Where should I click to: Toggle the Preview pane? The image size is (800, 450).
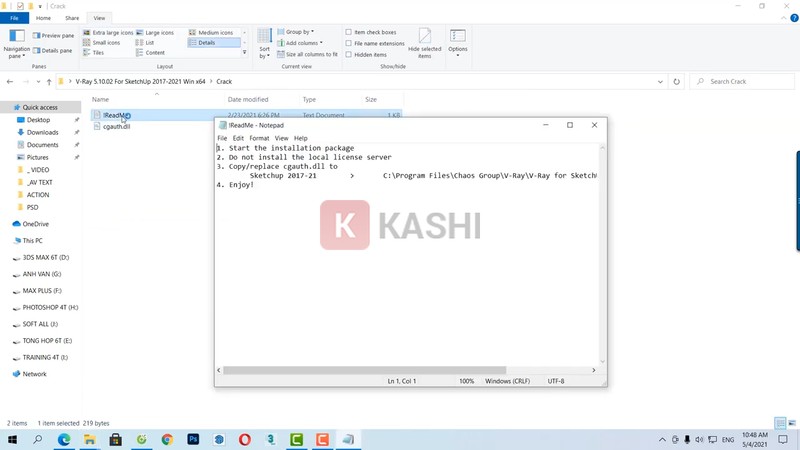tap(53, 36)
